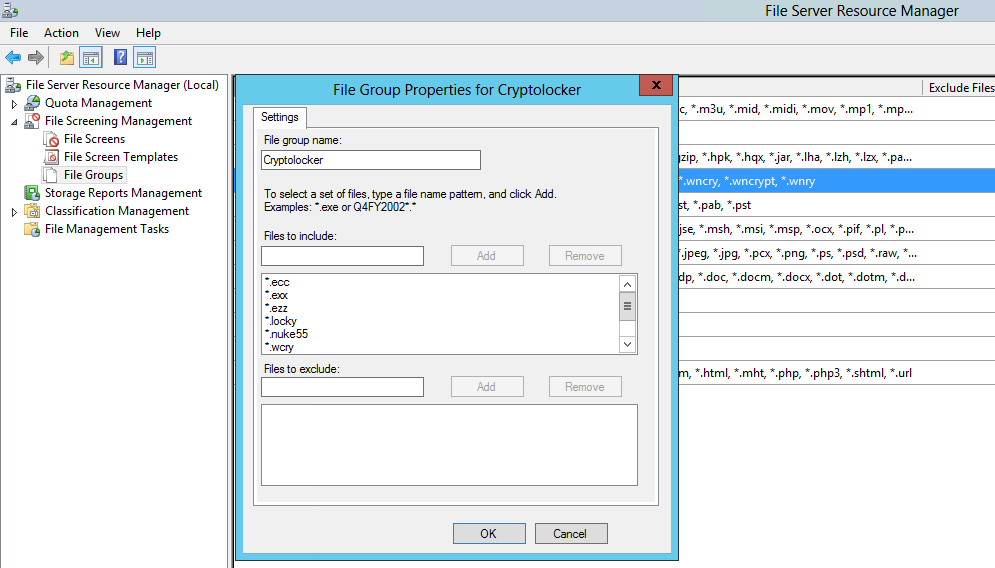Click the Cancel button
Viewport: 995px width, 568px height.
[x=570, y=534]
